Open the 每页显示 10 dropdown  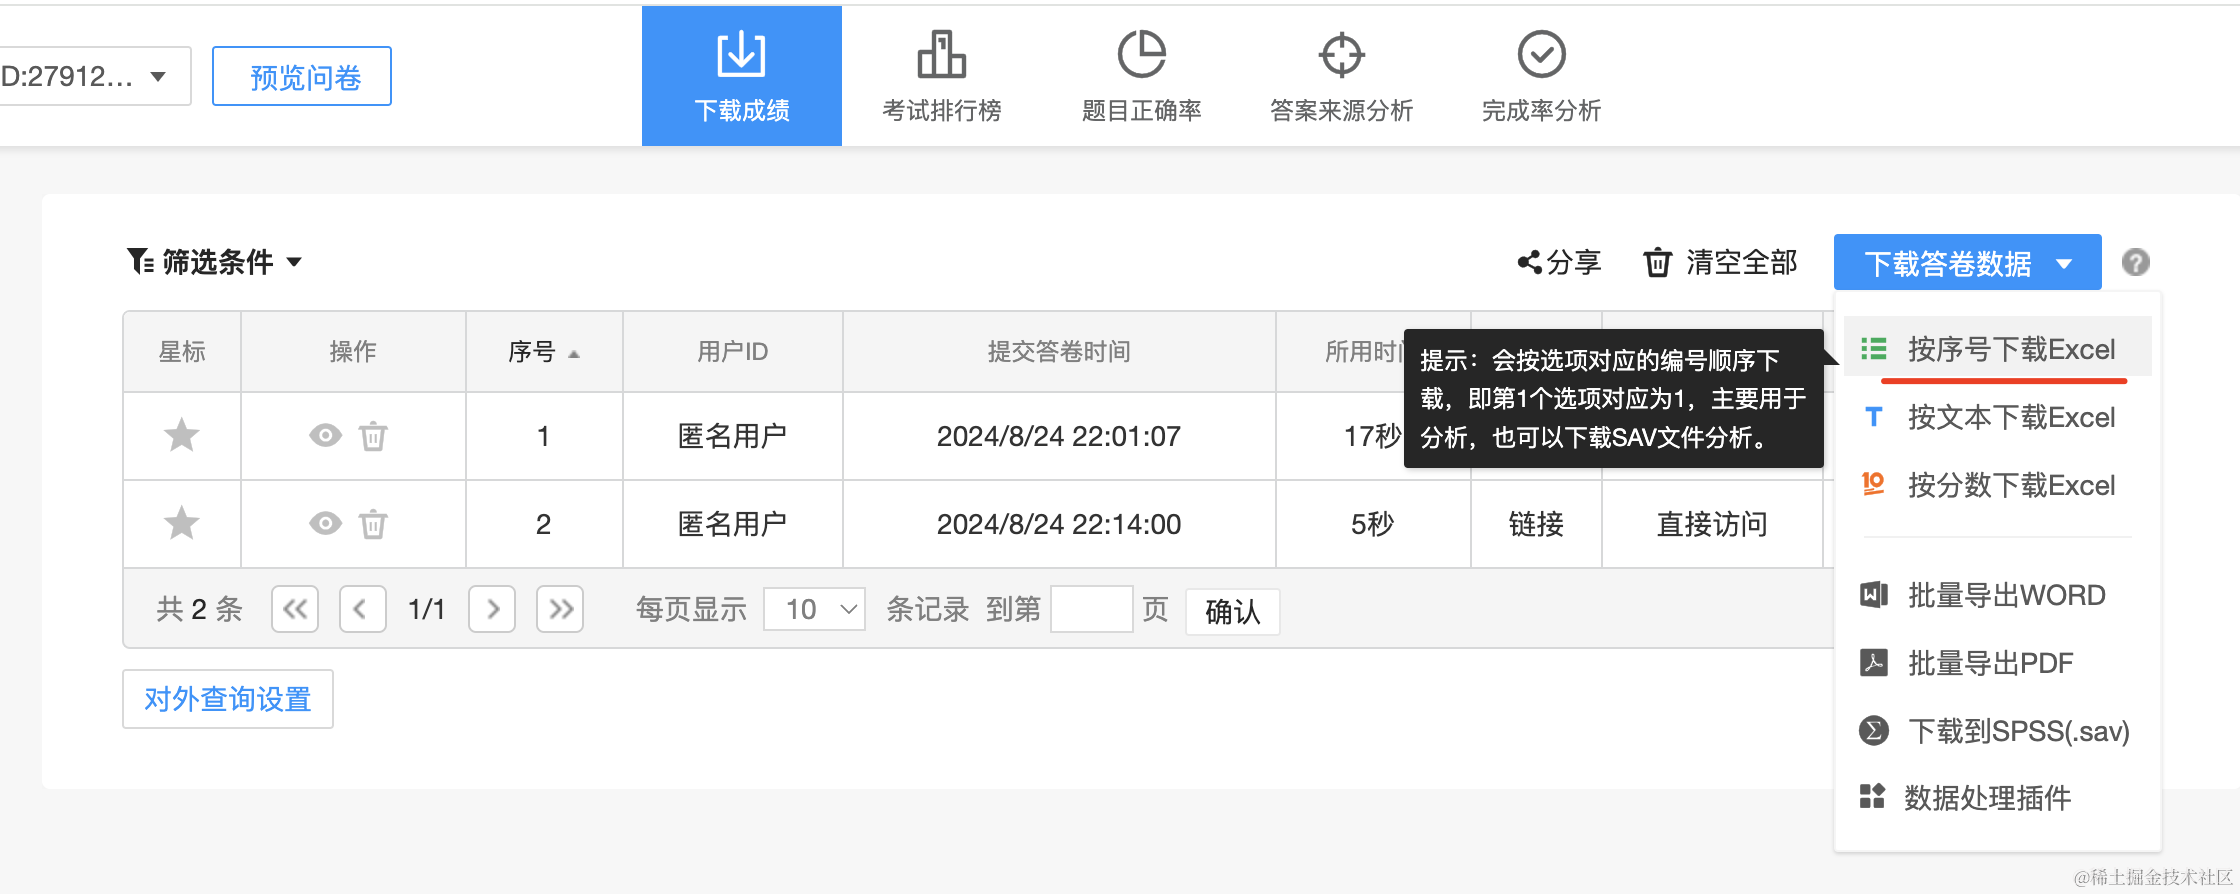point(814,609)
